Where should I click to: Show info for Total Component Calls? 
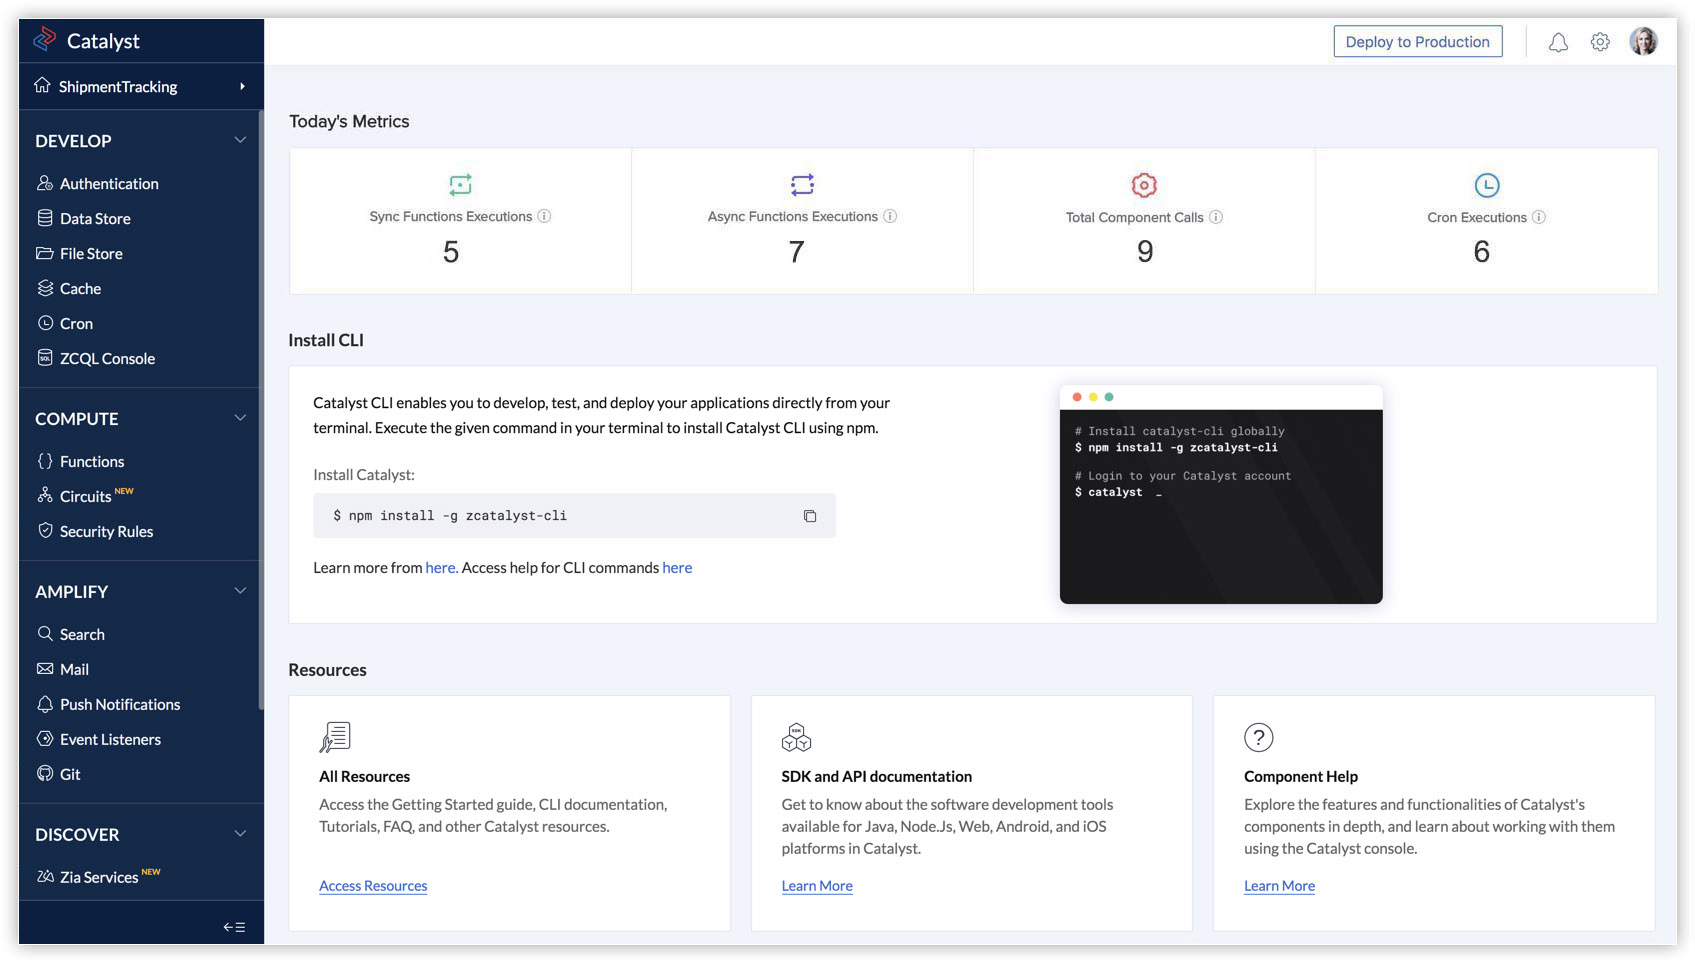click(1216, 217)
